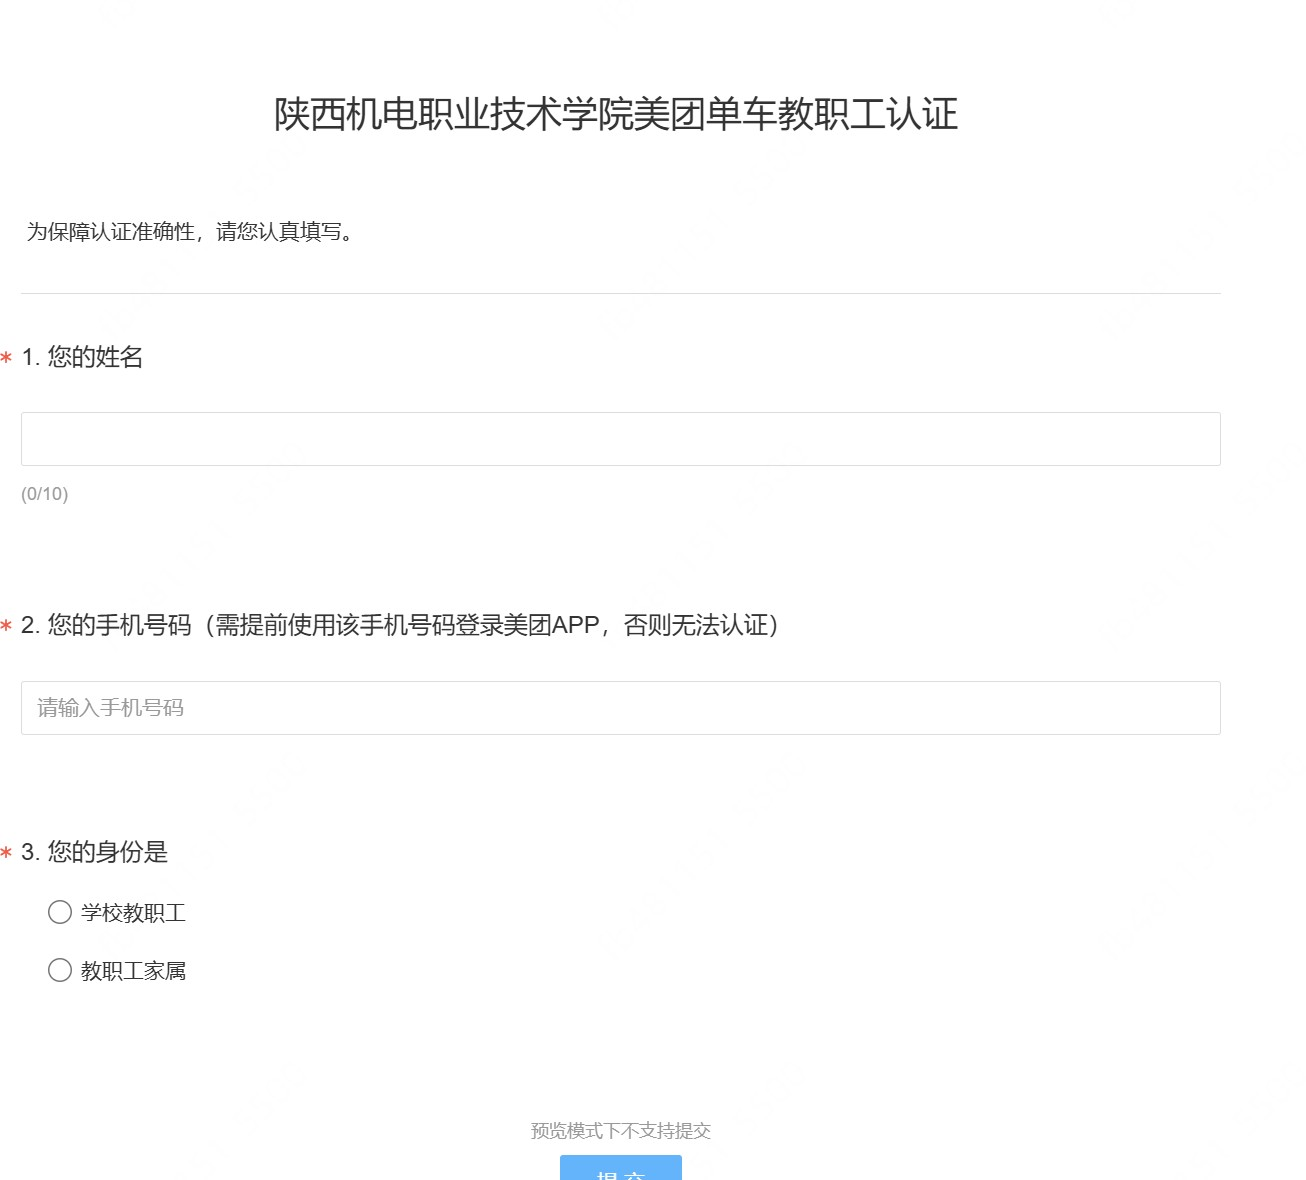The height and width of the screenshot is (1180, 1306).
Task: Select the 学校教职工 radio option
Action: pyautogui.click(x=60, y=912)
